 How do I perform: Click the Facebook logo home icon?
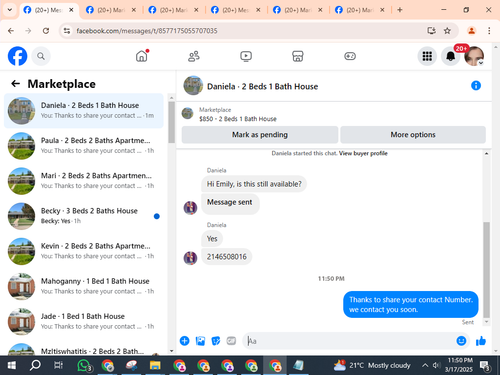[17, 56]
